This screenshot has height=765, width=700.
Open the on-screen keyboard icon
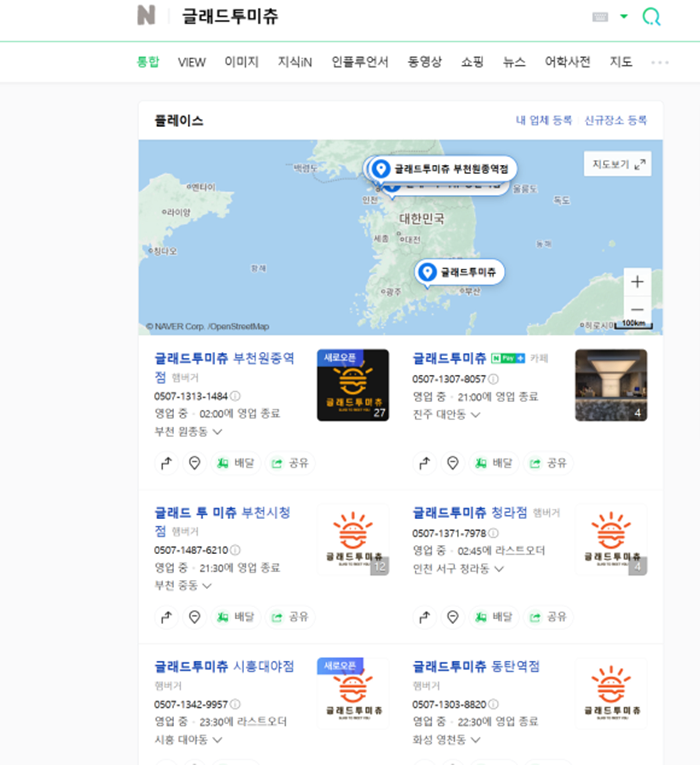[x=600, y=17]
